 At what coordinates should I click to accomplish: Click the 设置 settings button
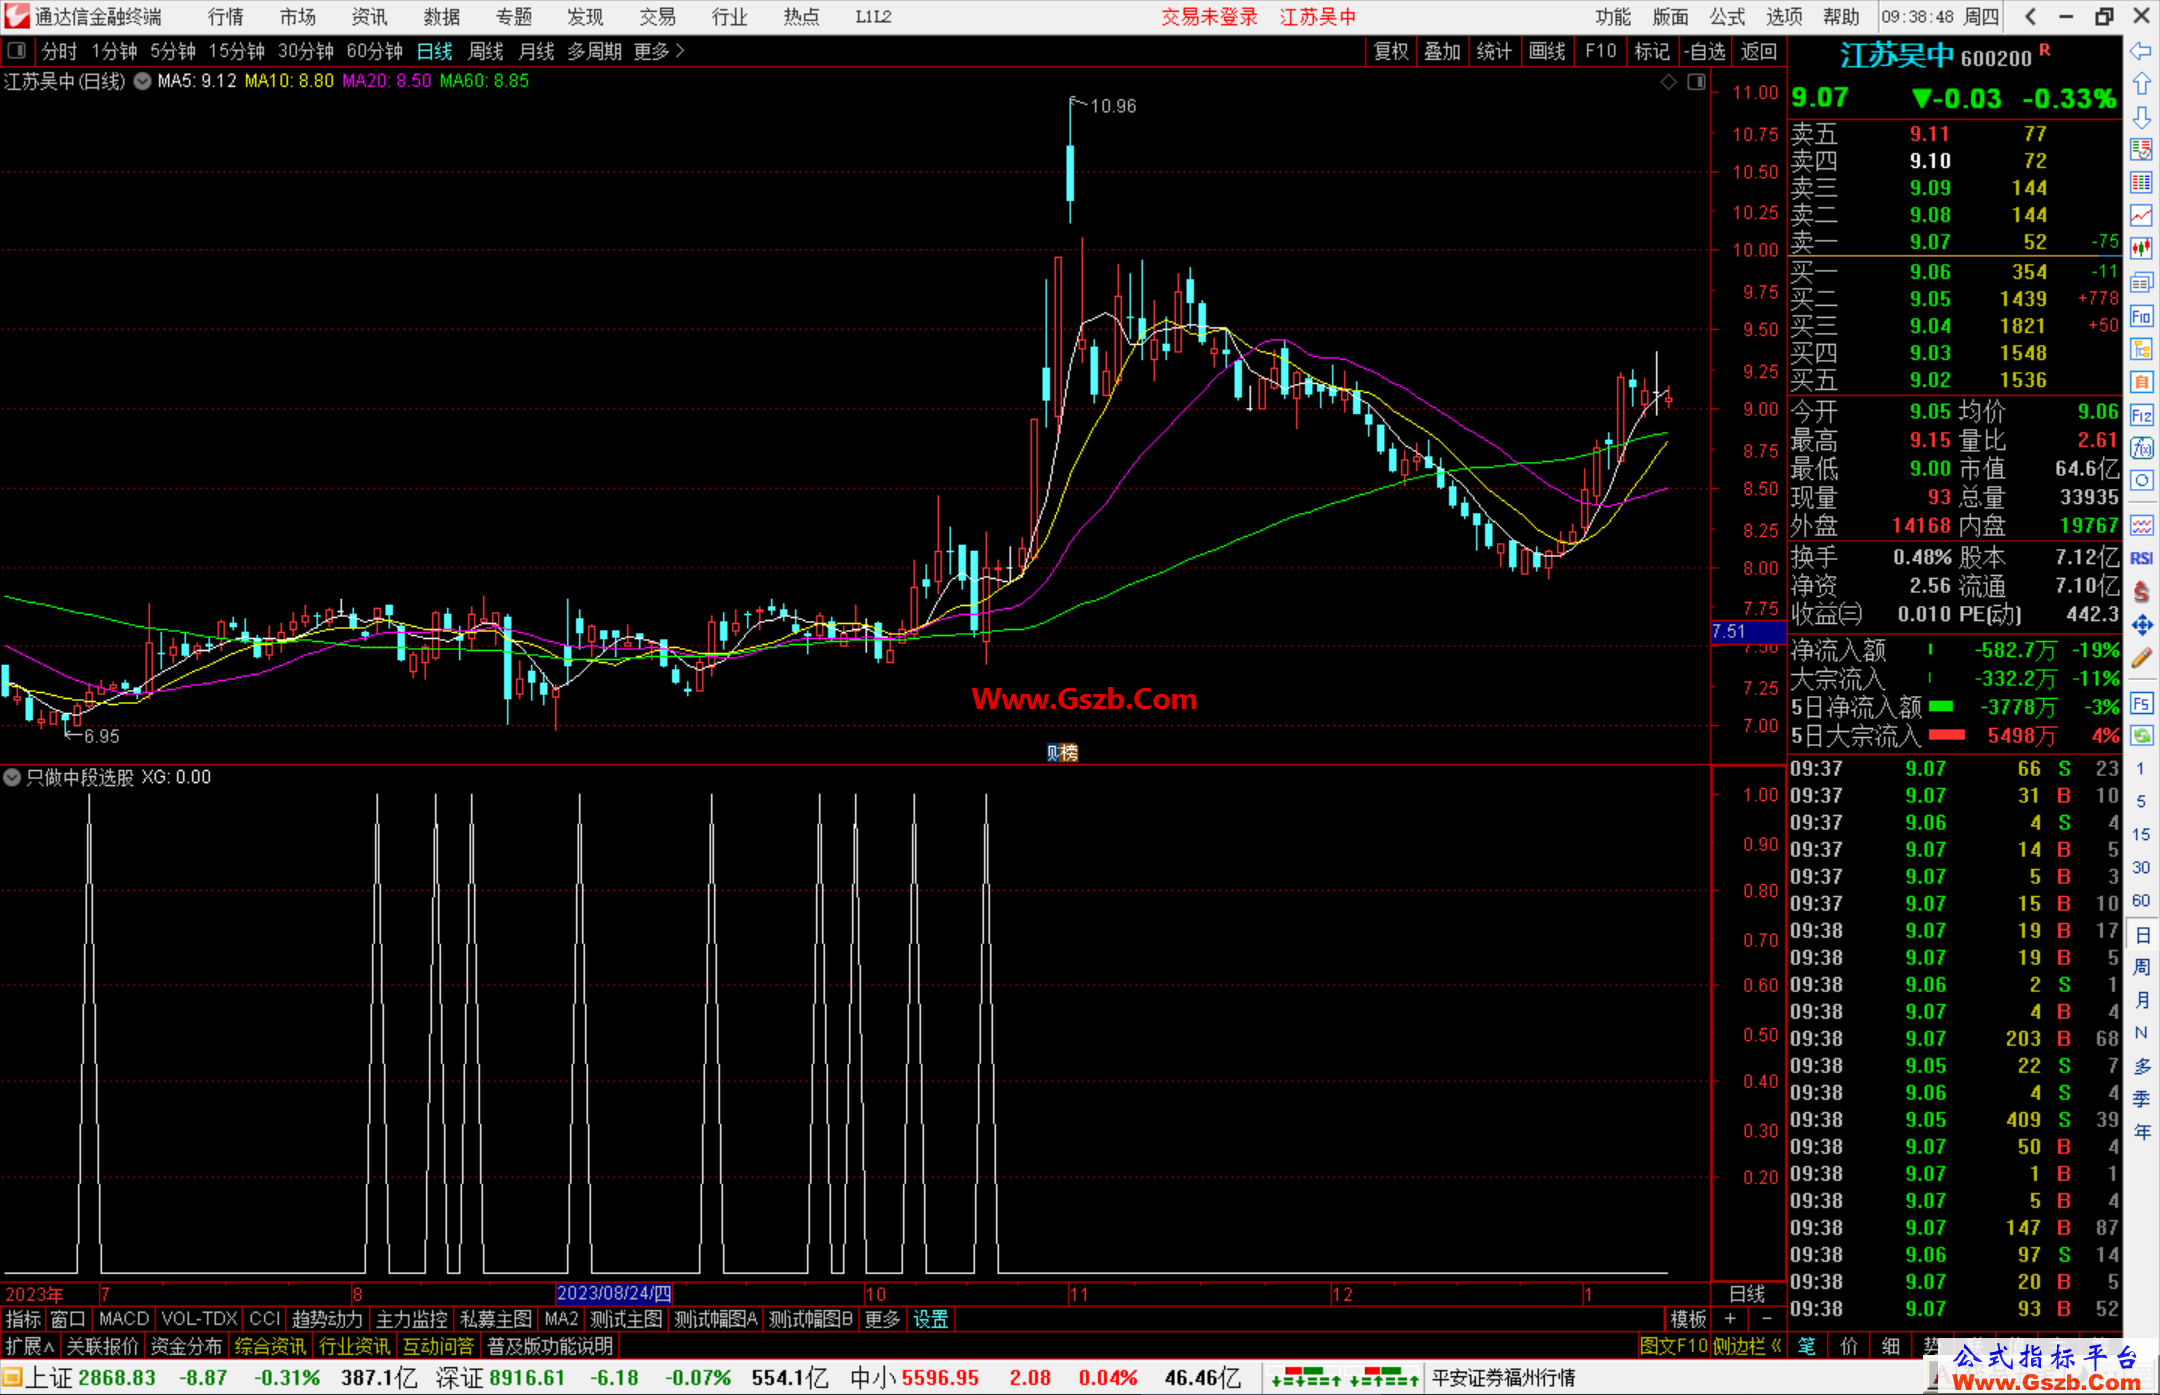[x=930, y=1319]
